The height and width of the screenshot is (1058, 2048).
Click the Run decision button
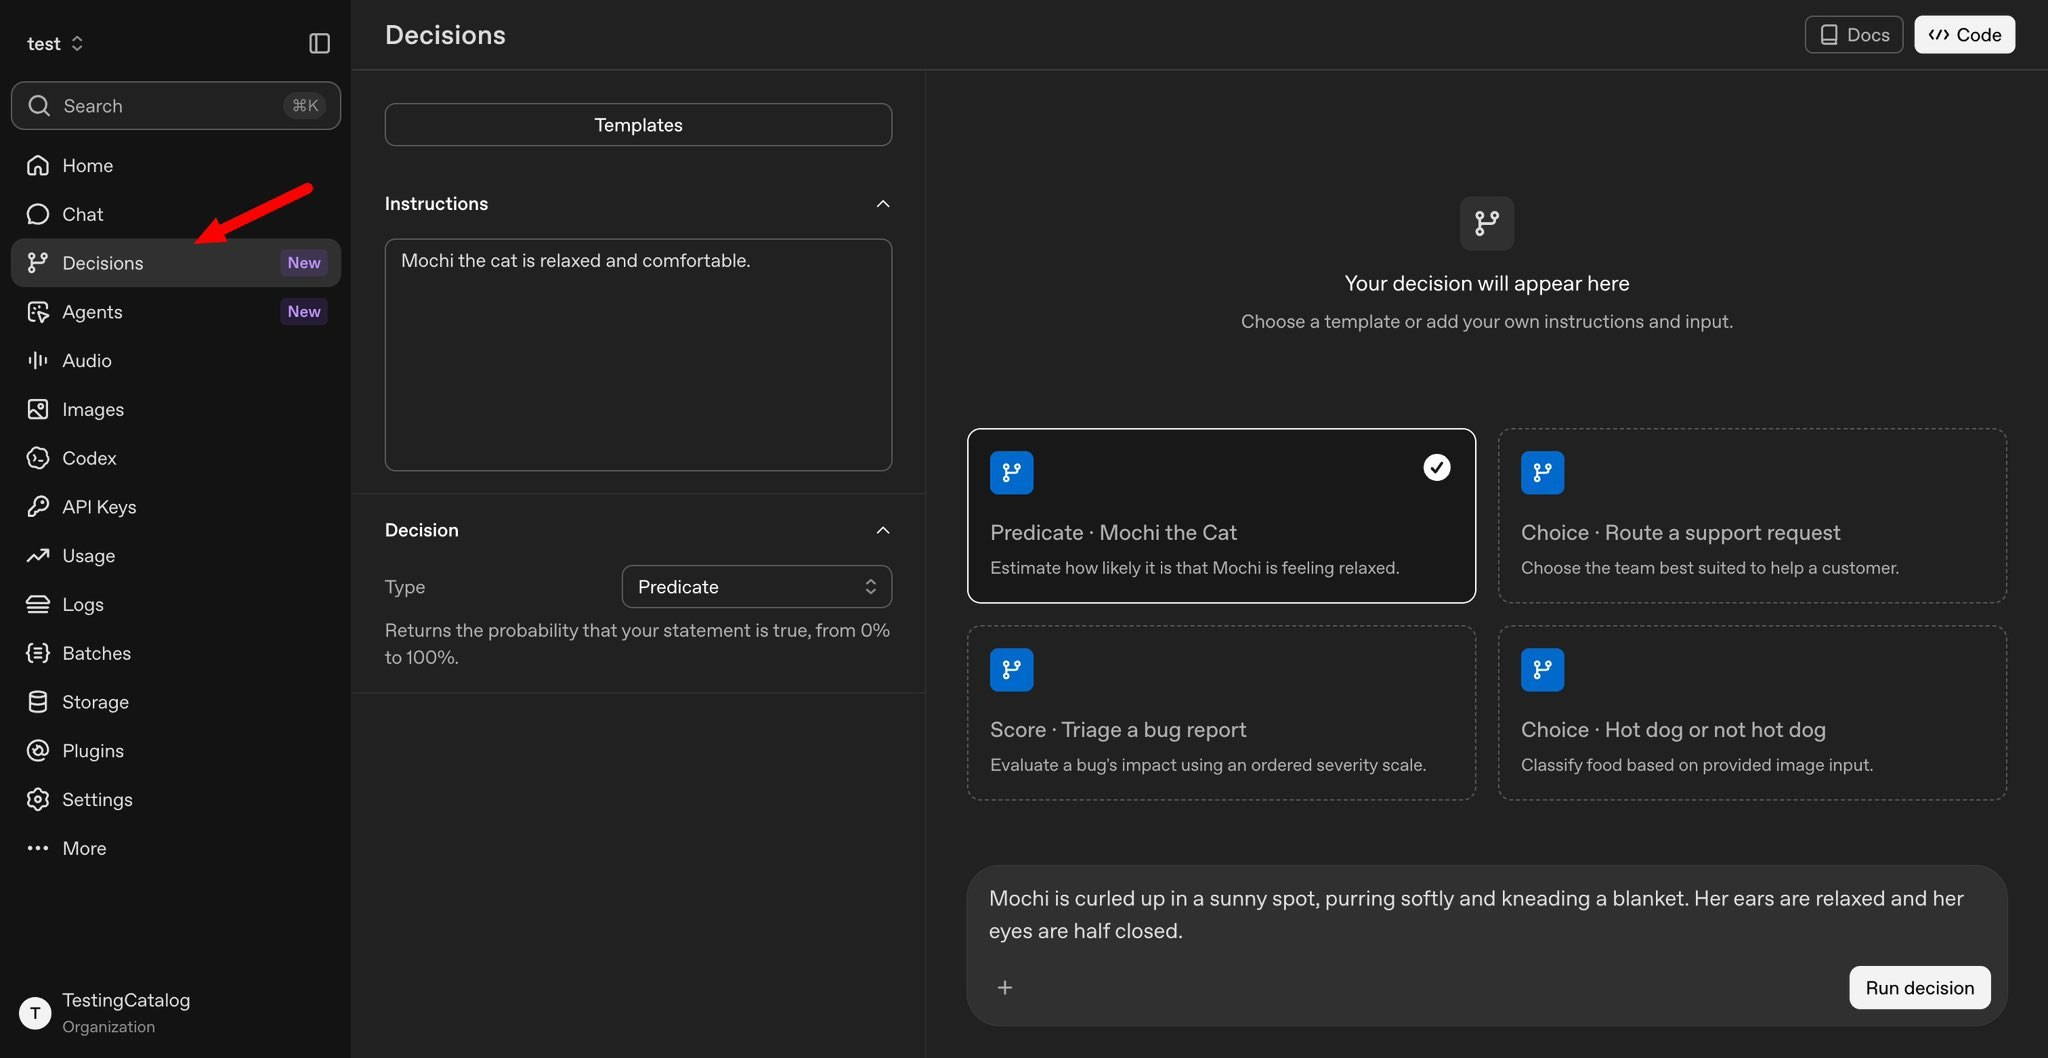click(1919, 988)
